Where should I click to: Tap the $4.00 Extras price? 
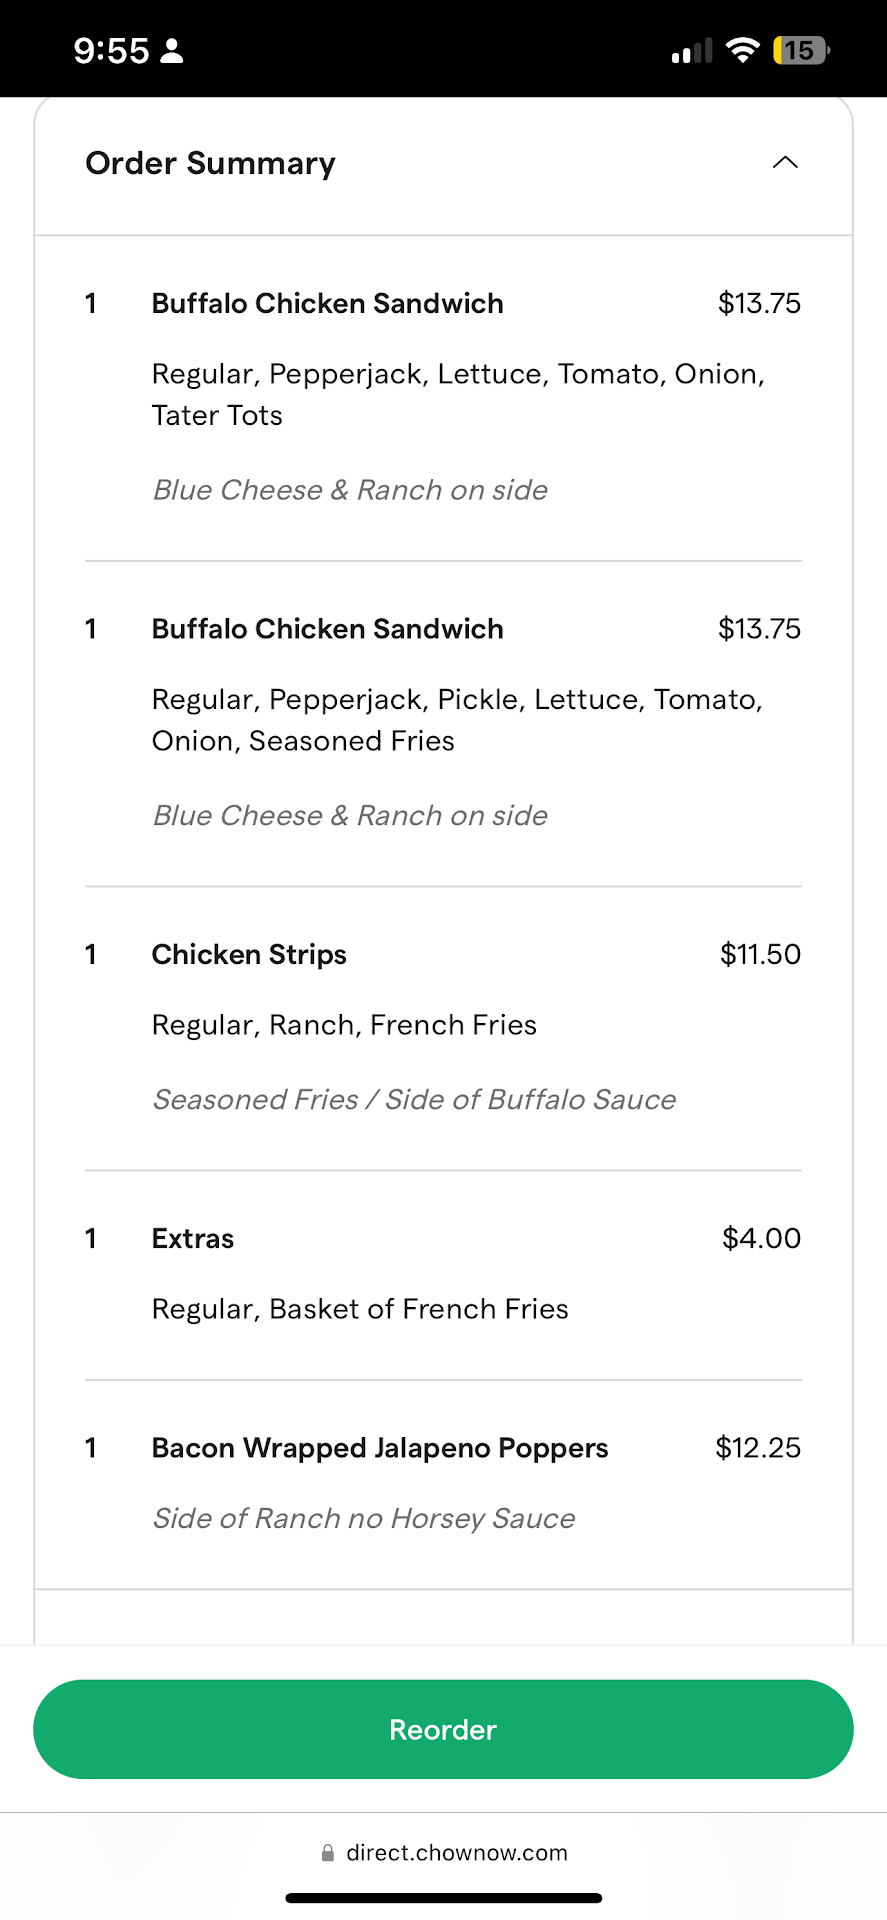[x=761, y=1238]
